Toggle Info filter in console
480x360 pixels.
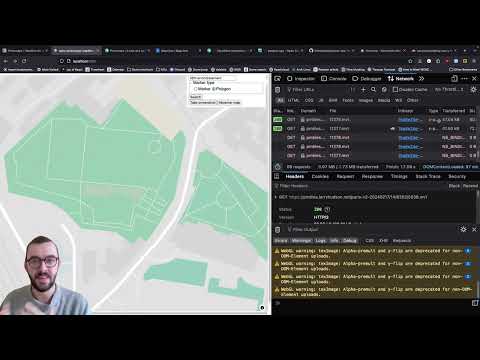point(334,241)
